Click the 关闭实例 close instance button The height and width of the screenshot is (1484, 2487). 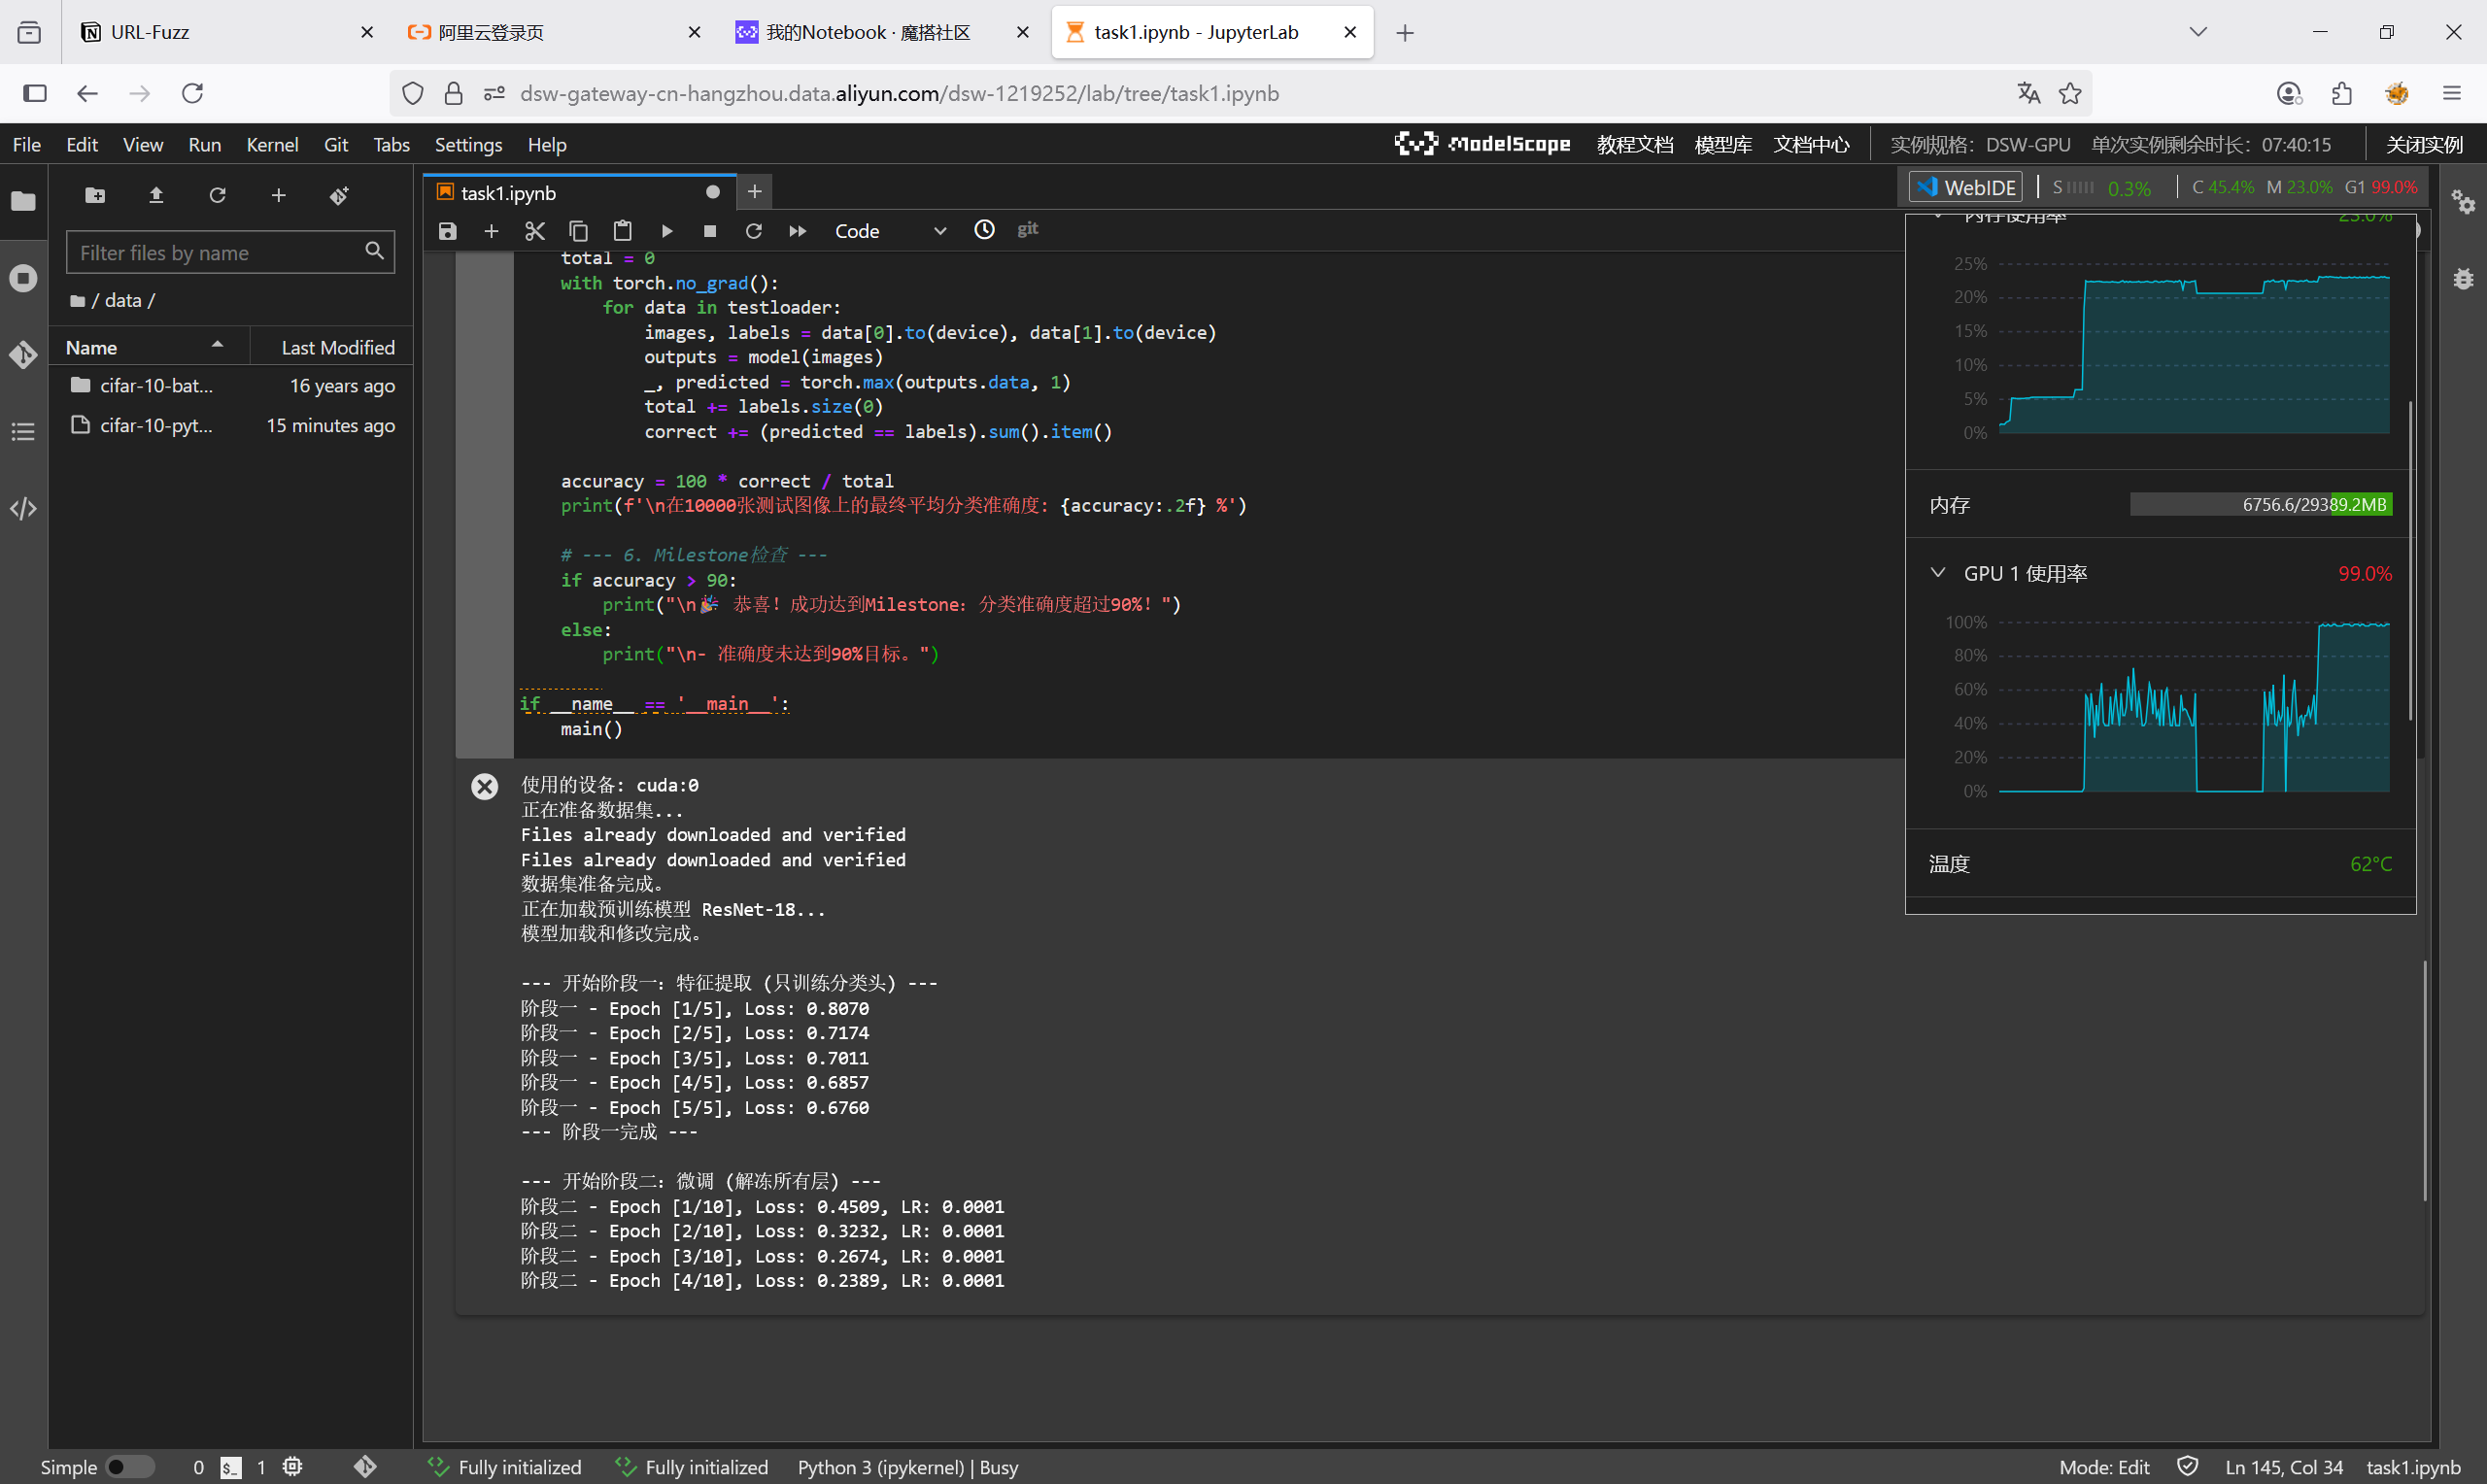pos(2423,144)
